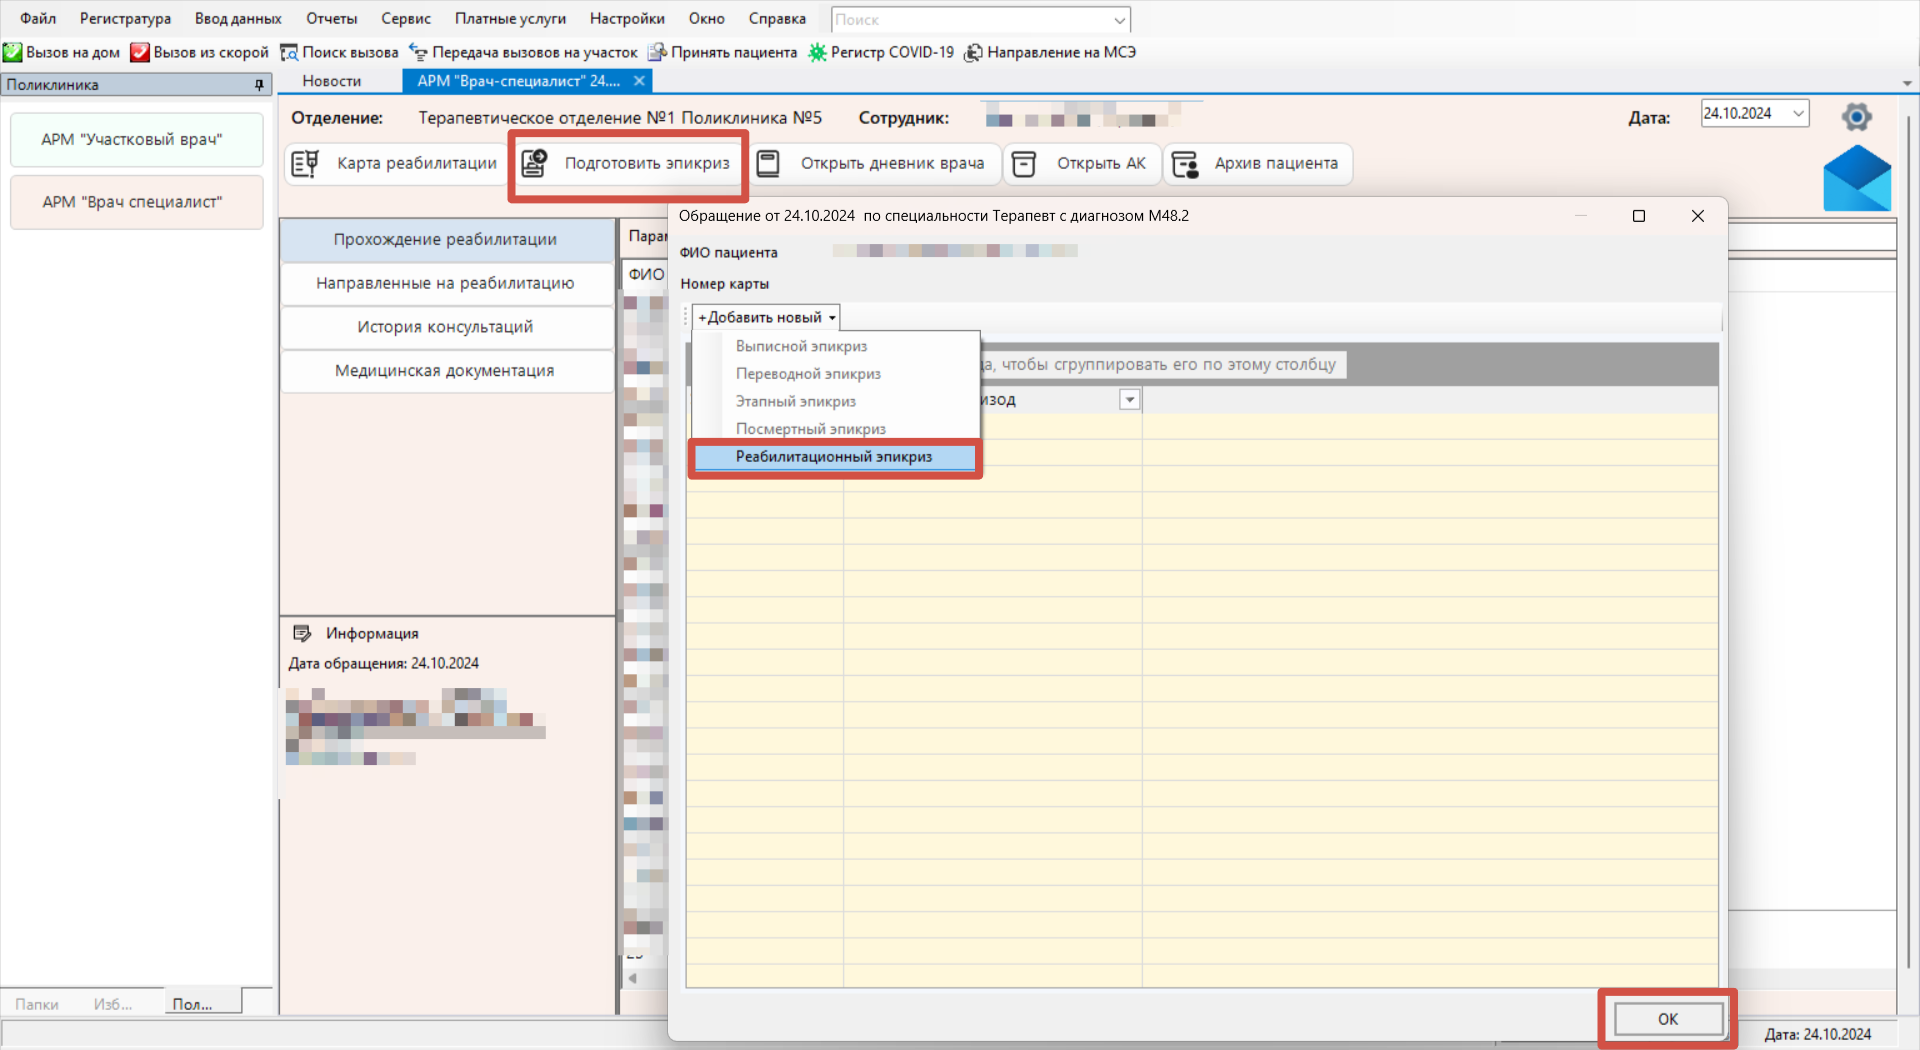Screen dimensions: 1920x1050
Task: Switch to the Новости tab
Action: [332, 81]
